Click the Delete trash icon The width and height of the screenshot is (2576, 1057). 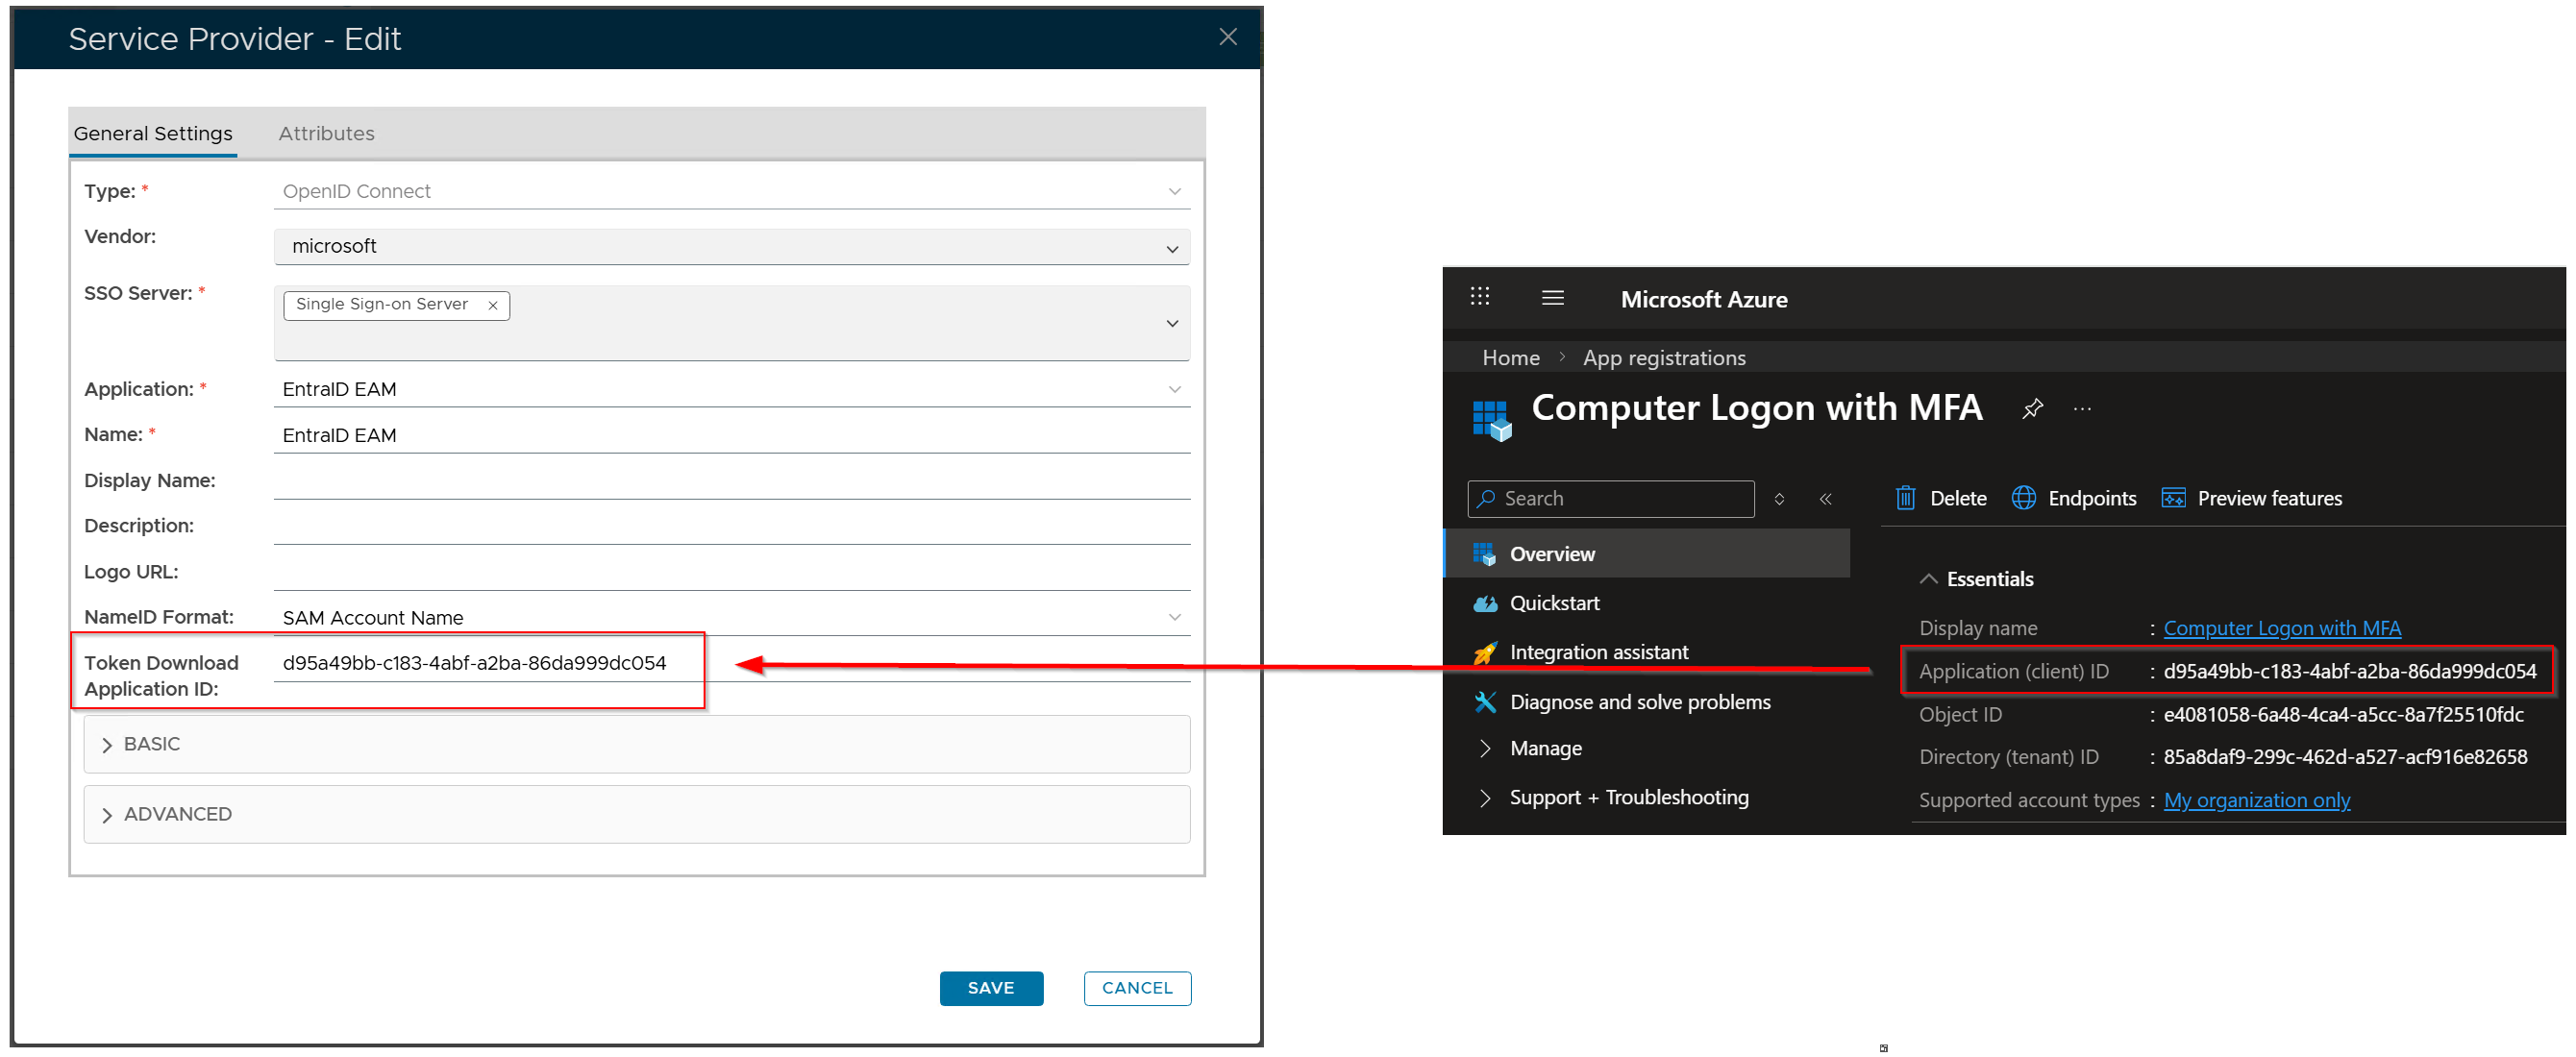[x=1905, y=498]
